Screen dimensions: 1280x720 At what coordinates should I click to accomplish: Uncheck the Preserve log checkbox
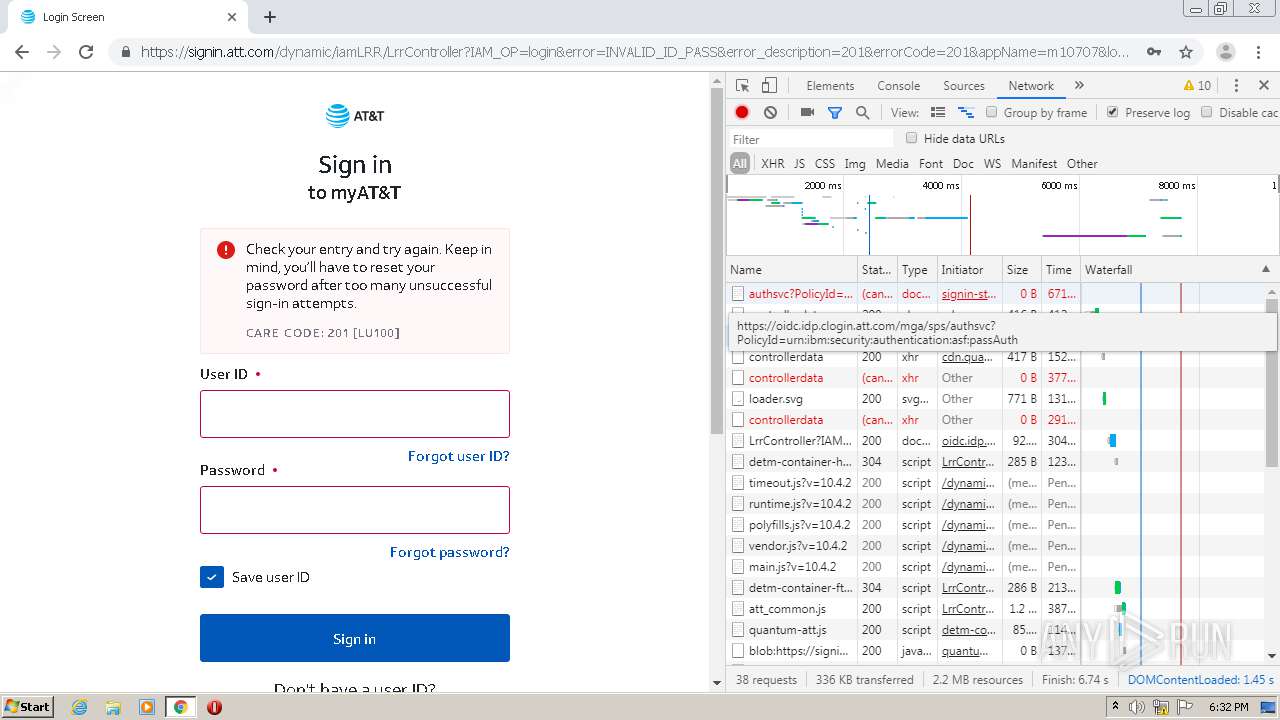tap(1112, 112)
